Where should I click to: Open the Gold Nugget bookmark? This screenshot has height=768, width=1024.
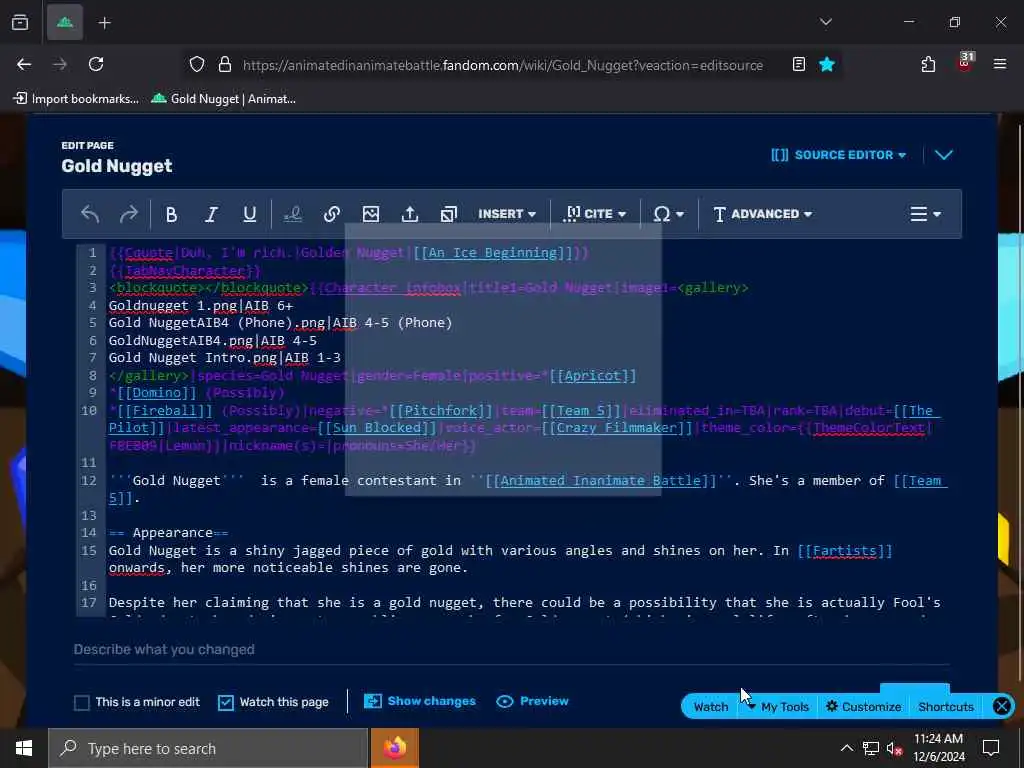click(223, 99)
